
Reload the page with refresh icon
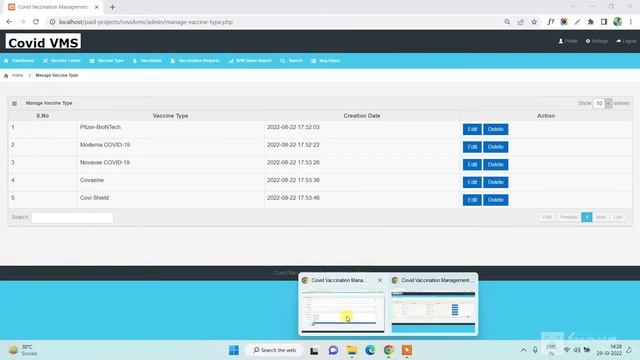tap(36, 22)
